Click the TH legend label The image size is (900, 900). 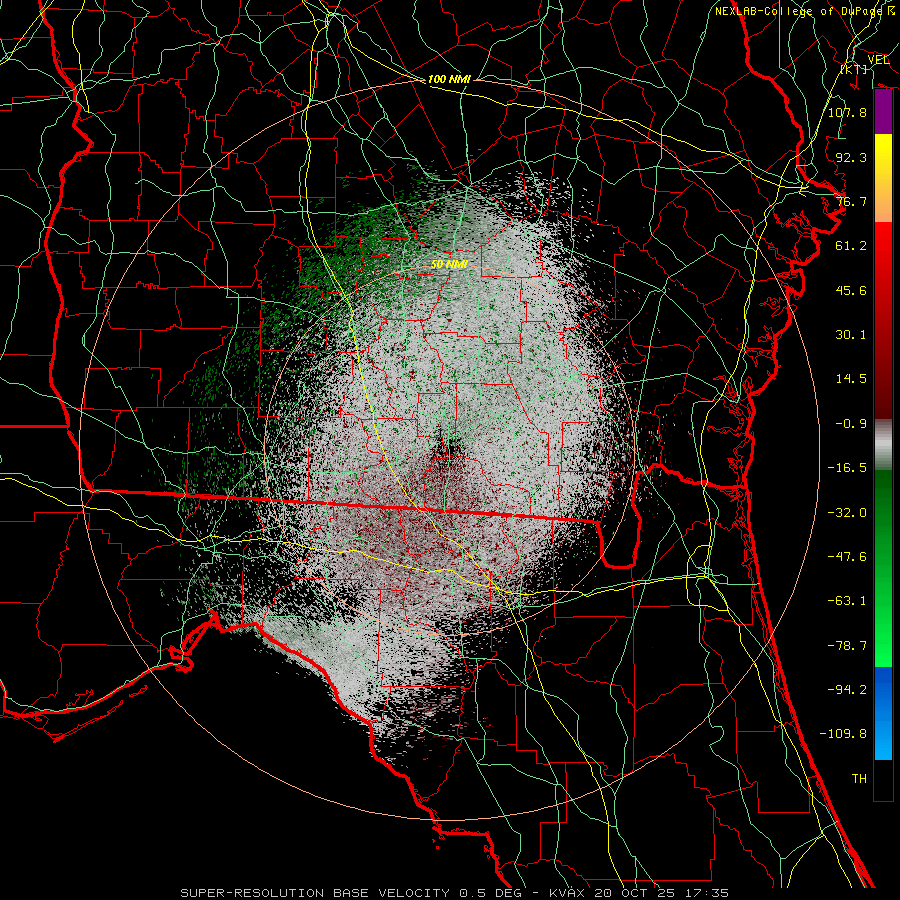859,779
